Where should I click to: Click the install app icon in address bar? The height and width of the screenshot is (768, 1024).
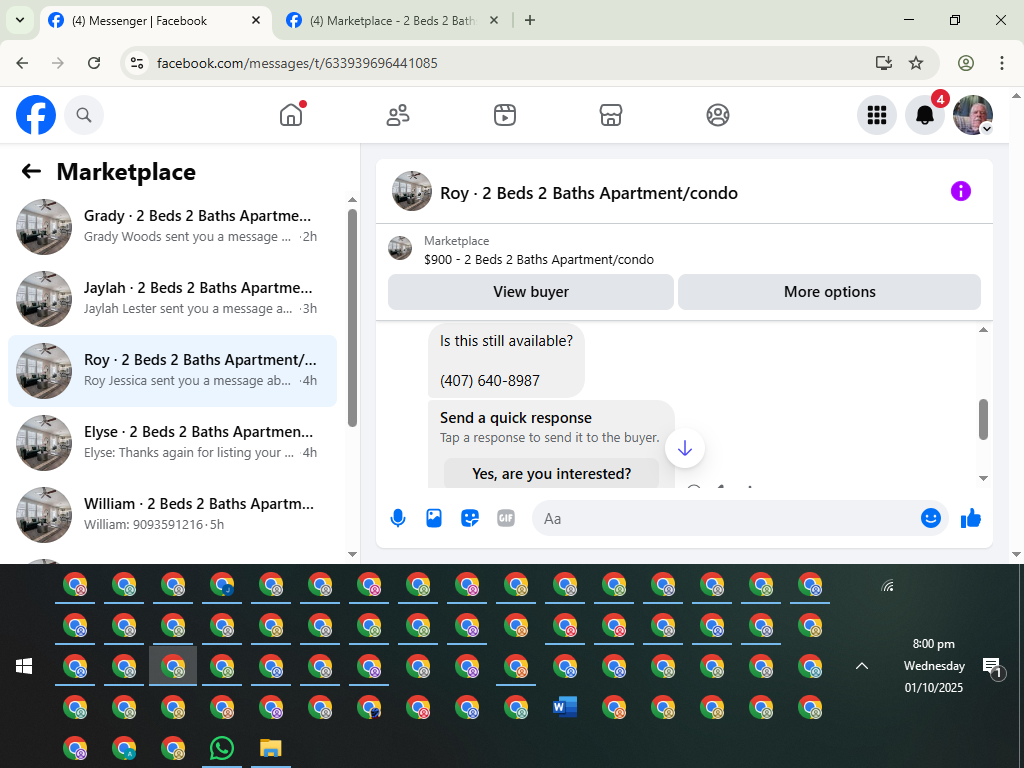pos(884,63)
